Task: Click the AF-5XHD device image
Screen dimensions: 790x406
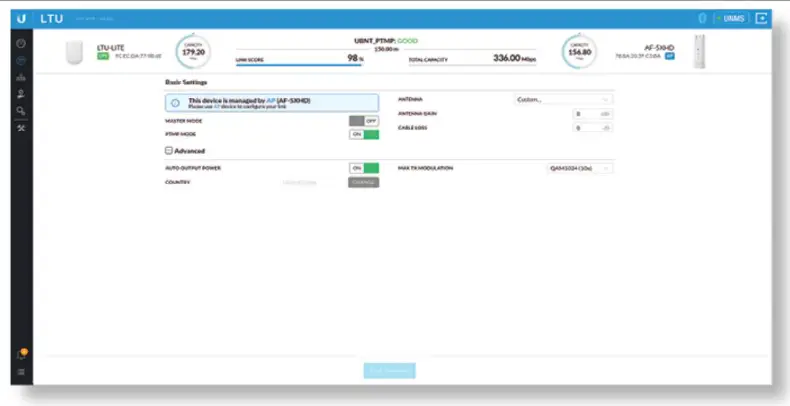Action: pos(699,51)
